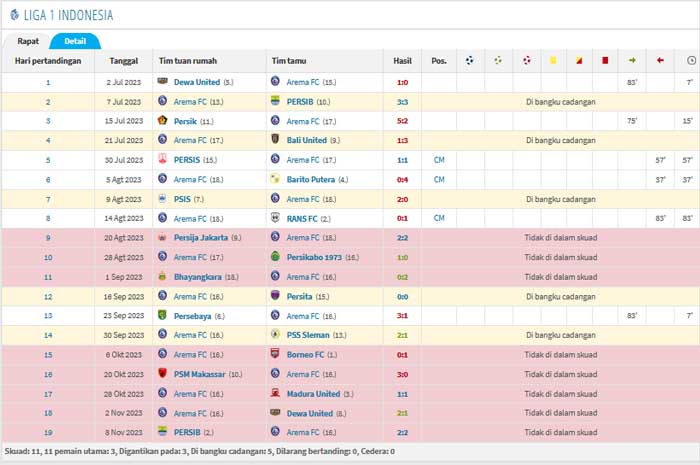700x465 pixels.
Task: Click the yellow card column icon
Action: 553,60
